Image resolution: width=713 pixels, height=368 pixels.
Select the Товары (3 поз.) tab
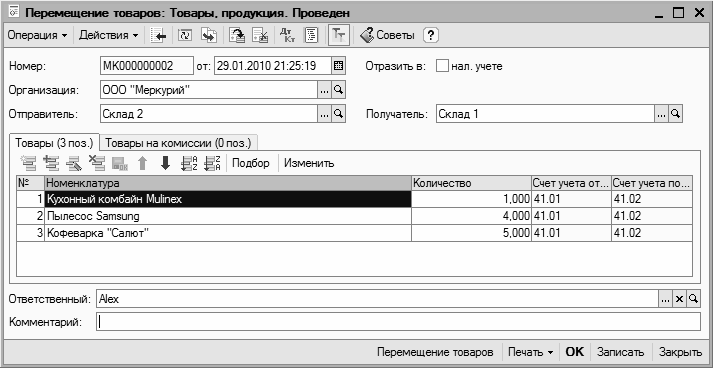click(x=54, y=143)
